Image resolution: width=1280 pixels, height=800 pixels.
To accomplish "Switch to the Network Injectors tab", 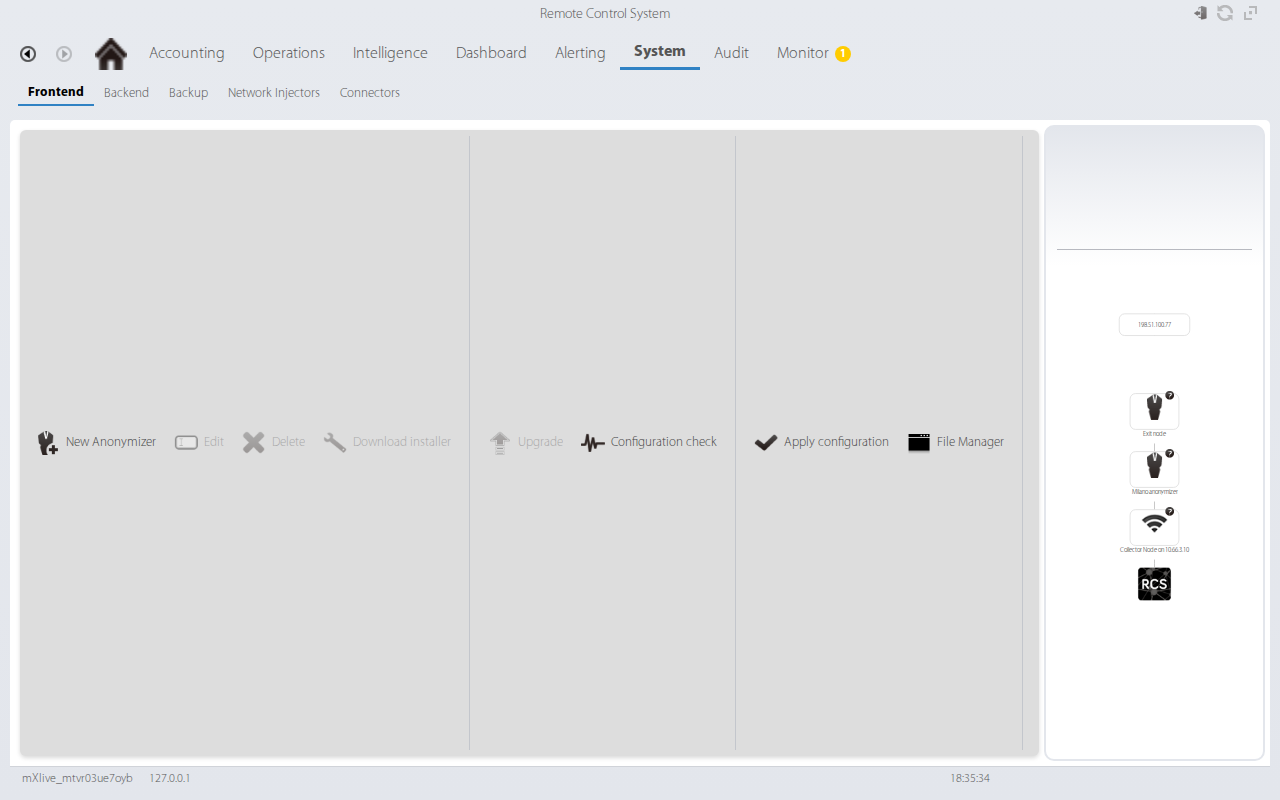I will coord(274,93).
